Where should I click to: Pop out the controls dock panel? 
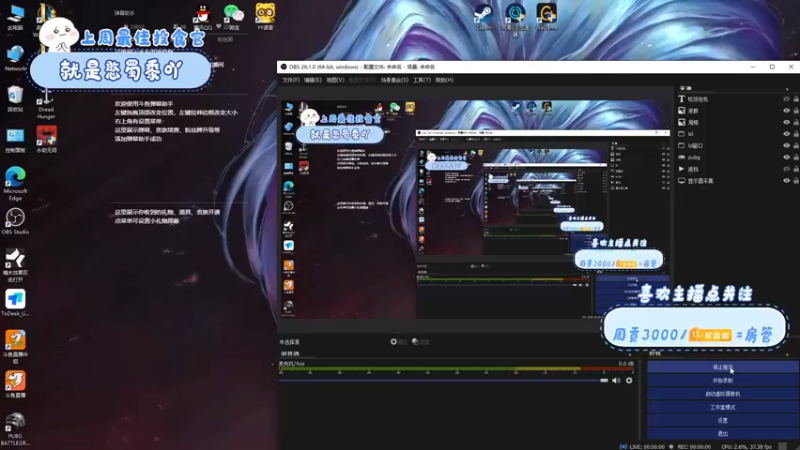[x=787, y=353]
